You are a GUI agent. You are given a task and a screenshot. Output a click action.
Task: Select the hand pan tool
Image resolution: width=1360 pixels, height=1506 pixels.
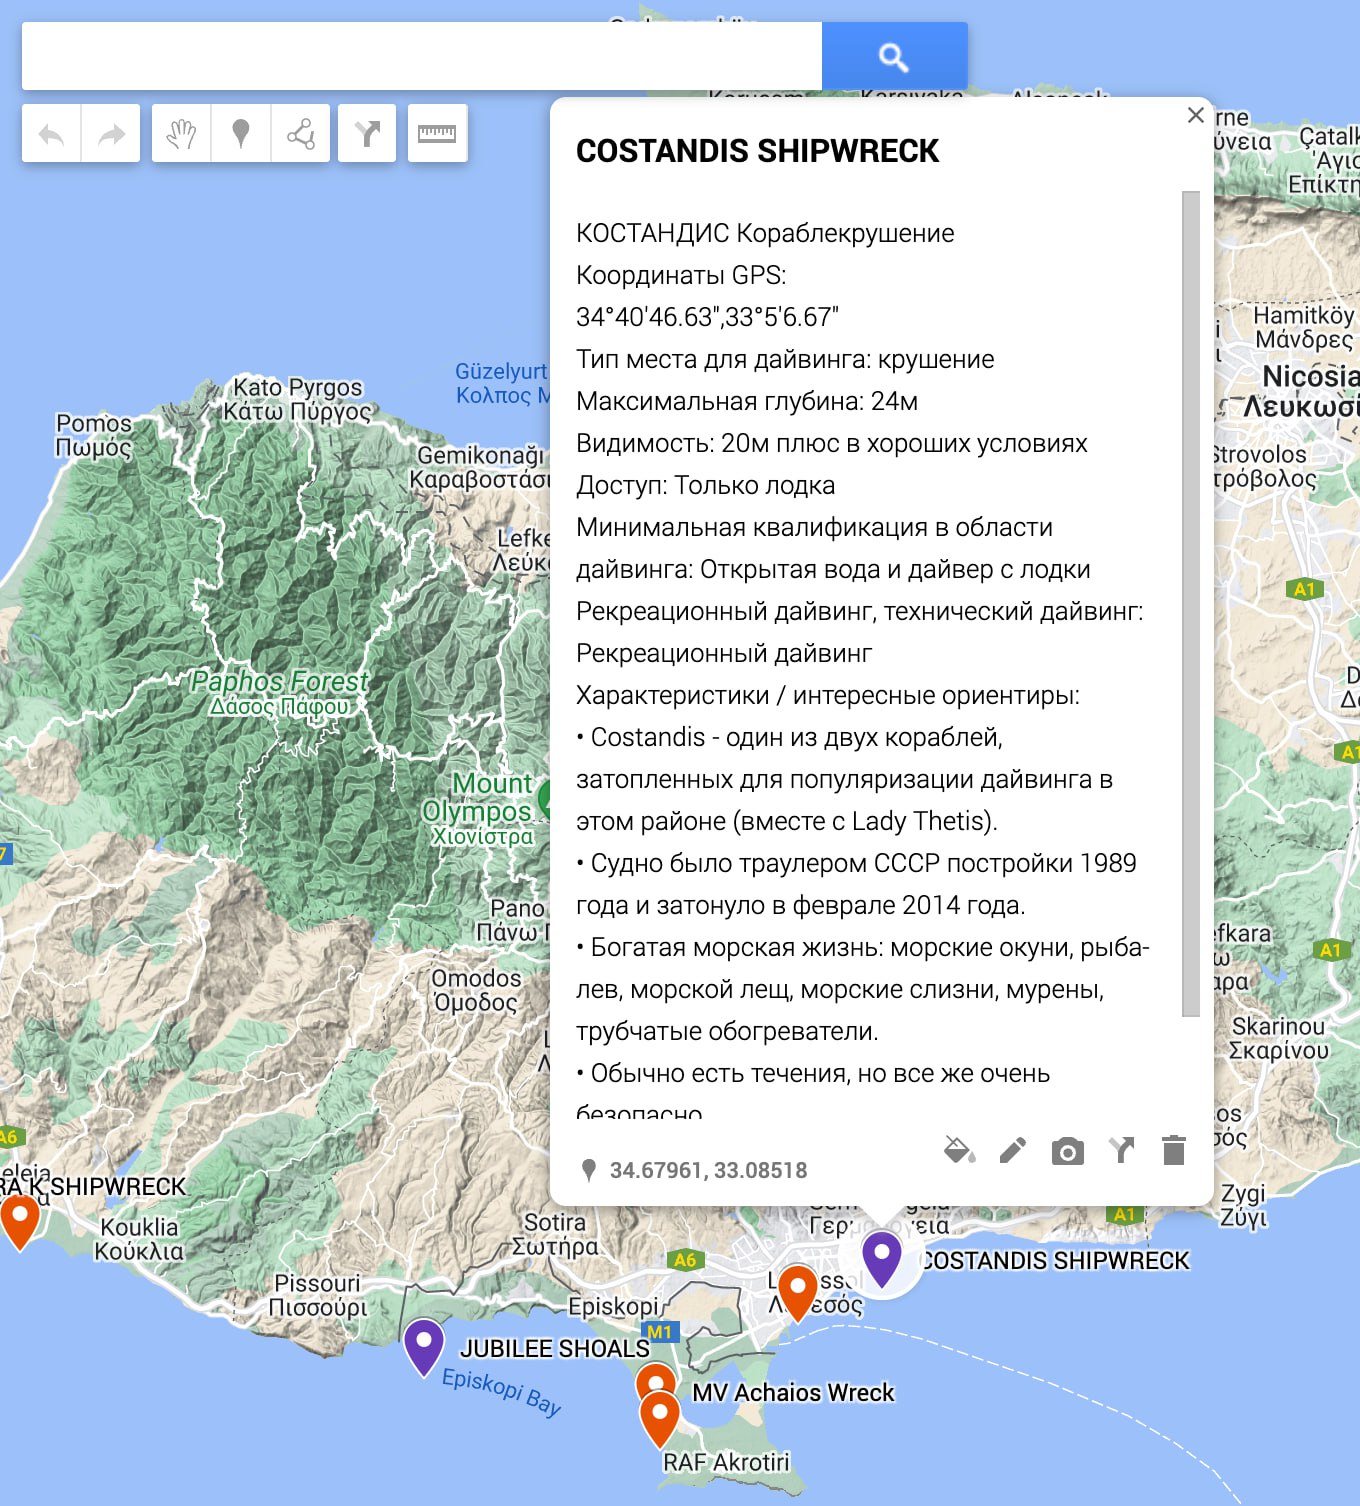[x=181, y=134]
